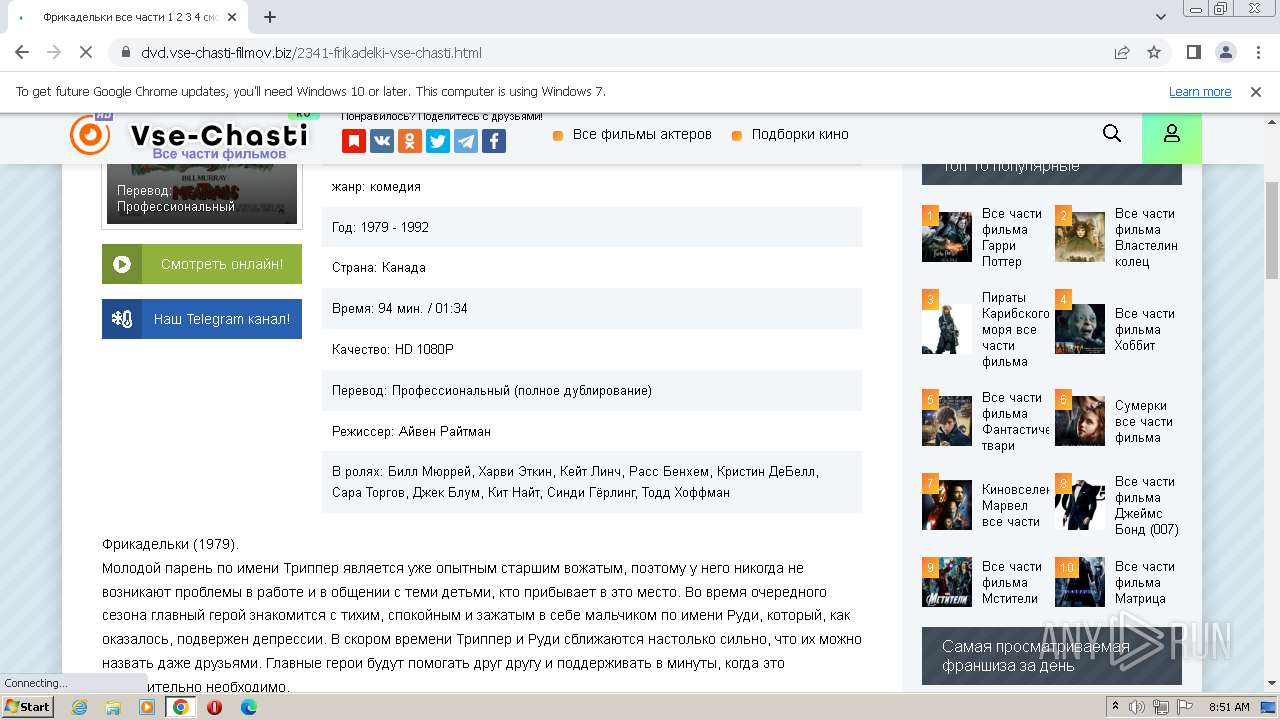This screenshot has height=720, width=1280.
Task: Share page on VK
Action: [382, 141]
